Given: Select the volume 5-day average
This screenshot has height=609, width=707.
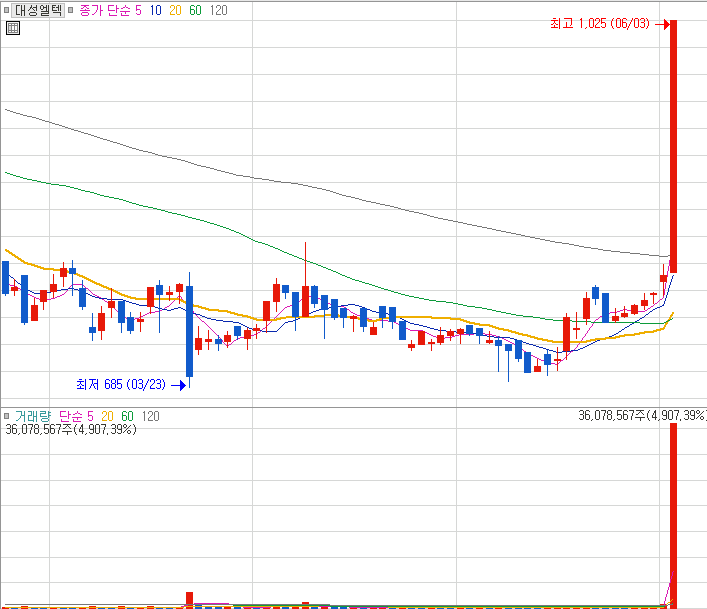Looking at the screenshot, I should 91,416.
